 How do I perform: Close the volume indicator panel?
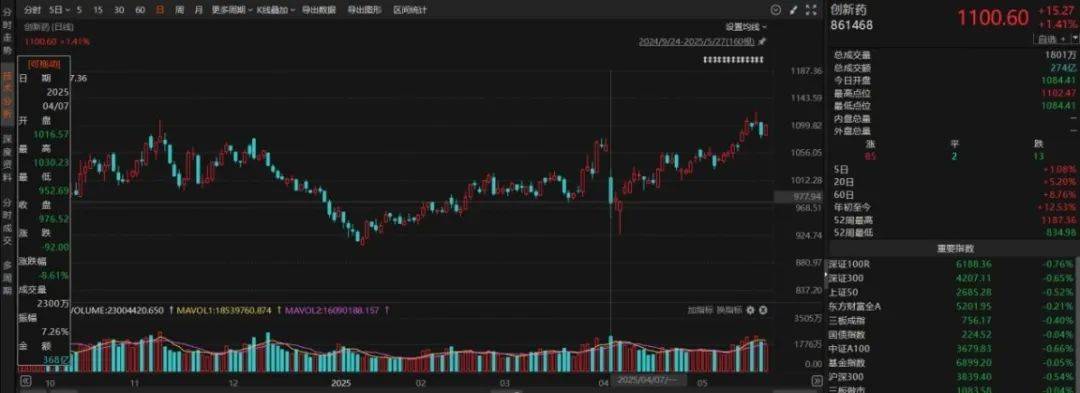click(x=763, y=310)
